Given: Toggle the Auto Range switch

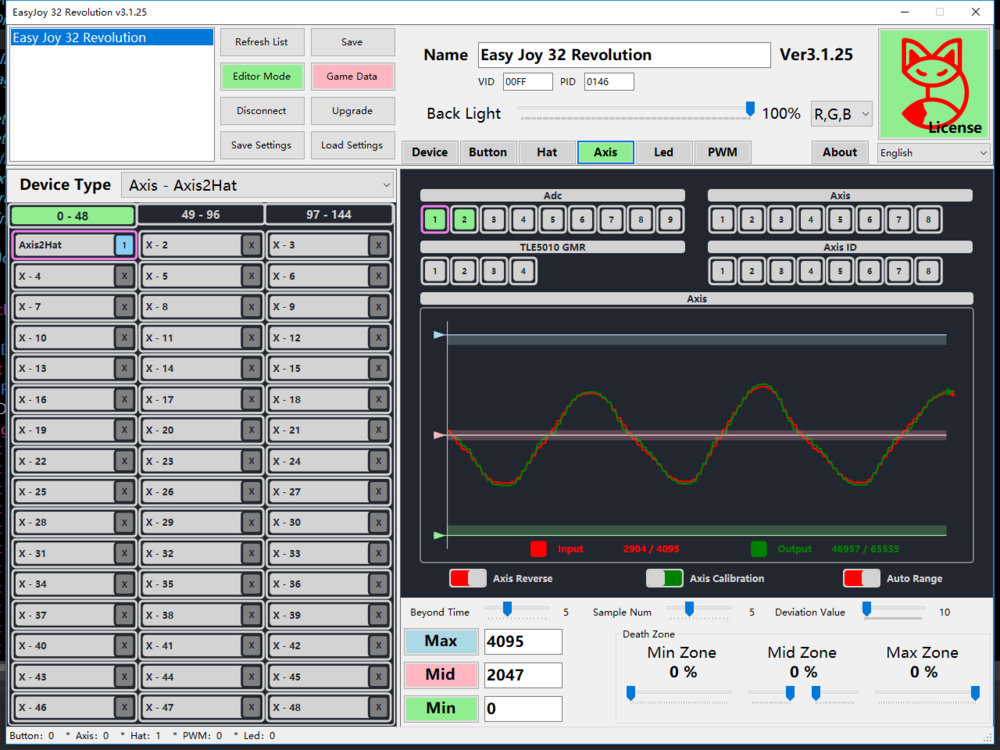Looking at the screenshot, I should pyautogui.click(x=861, y=578).
